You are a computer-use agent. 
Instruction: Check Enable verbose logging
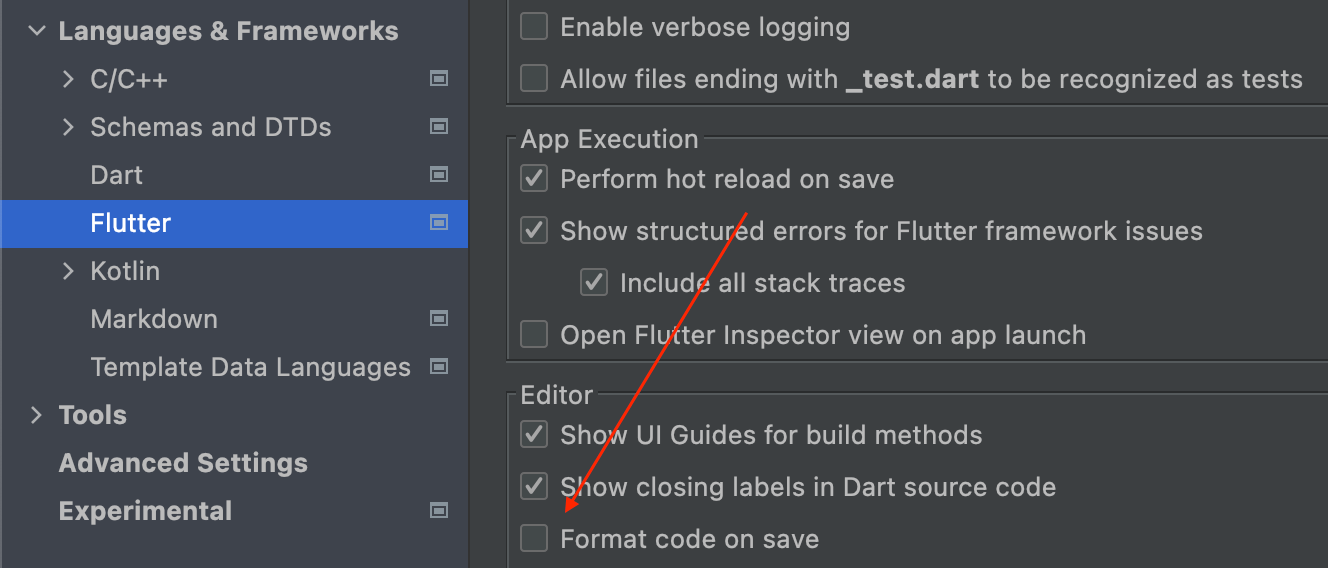(x=535, y=27)
